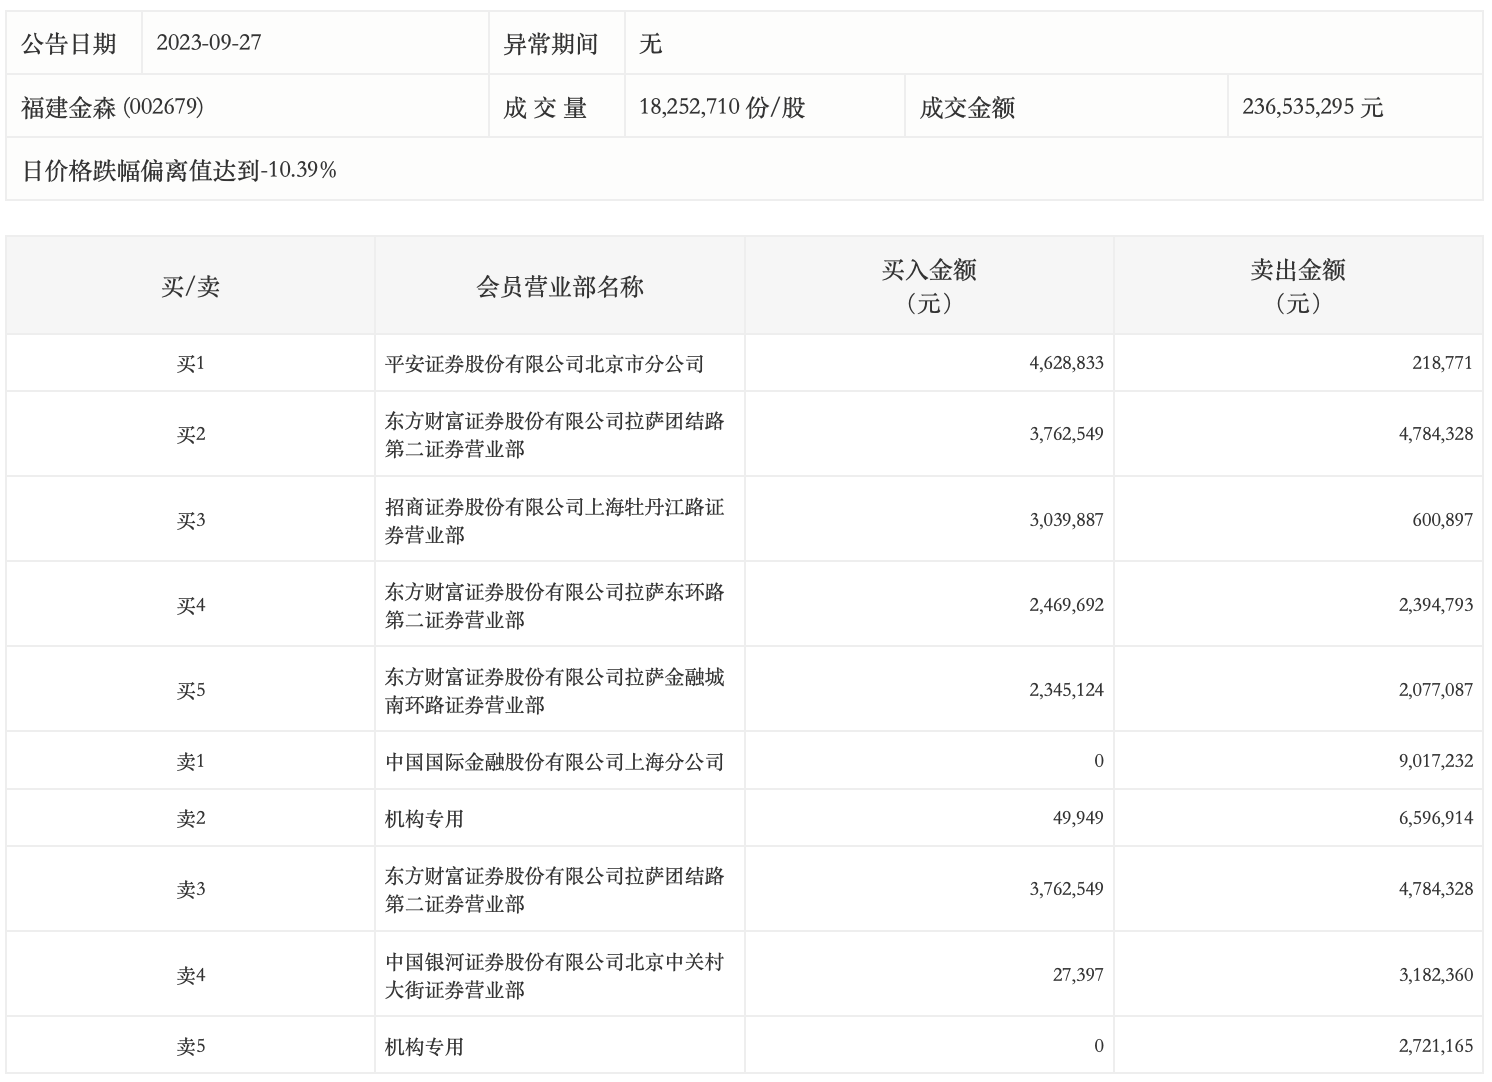Select the 招商证券 上海牡丹江路 branch name
The image size is (1492, 1082).
tap(554, 520)
